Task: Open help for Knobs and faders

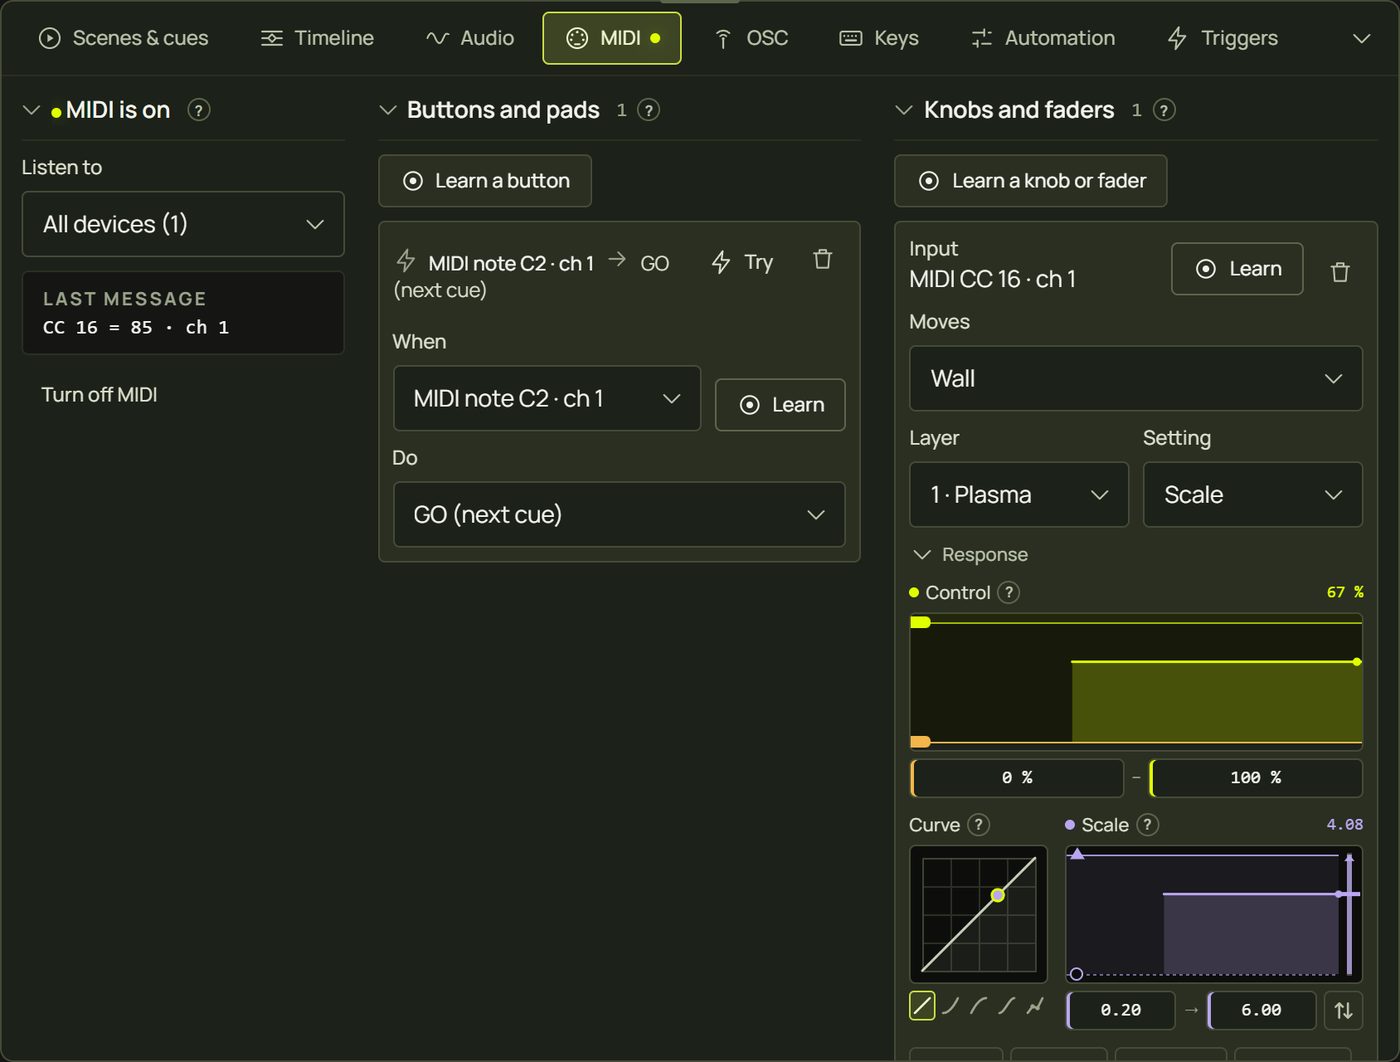Action: click(x=1164, y=110)
